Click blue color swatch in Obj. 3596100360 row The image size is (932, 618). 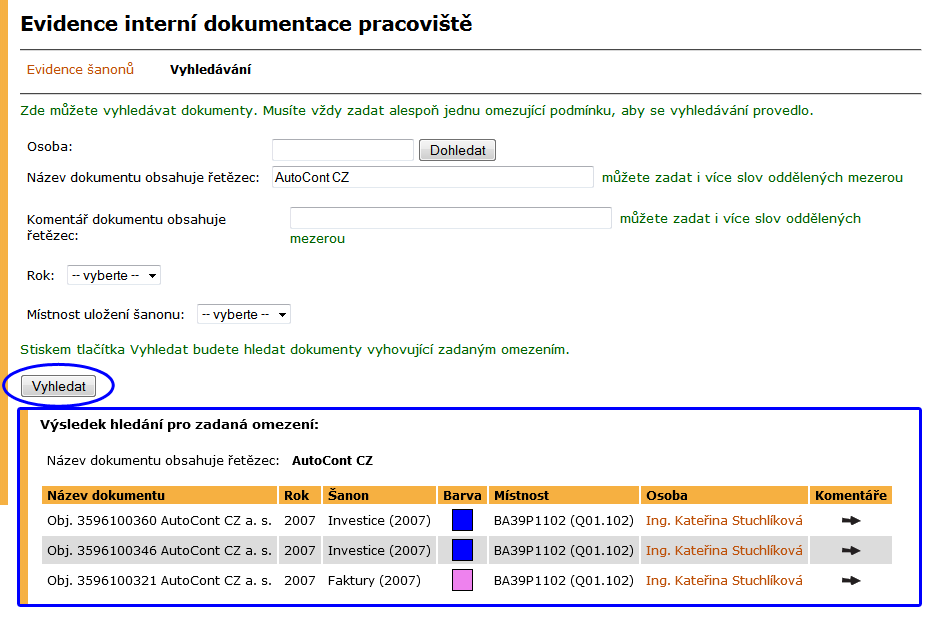click(462, 520)
